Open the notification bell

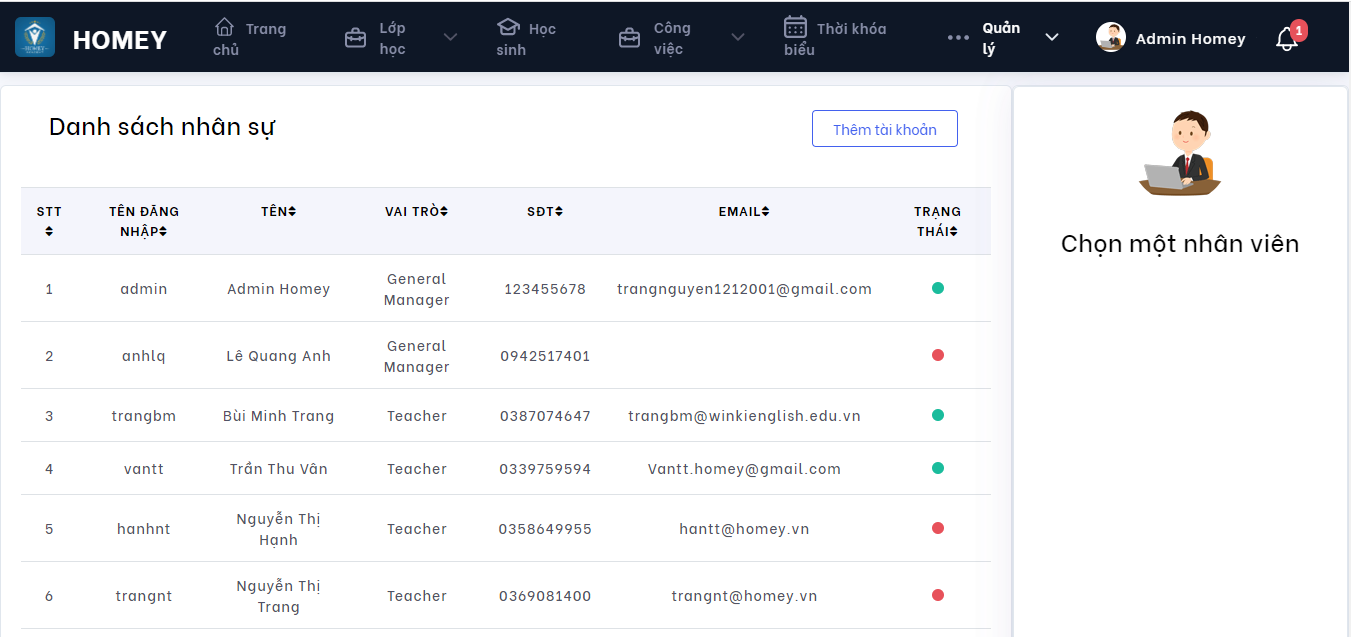1287,39
